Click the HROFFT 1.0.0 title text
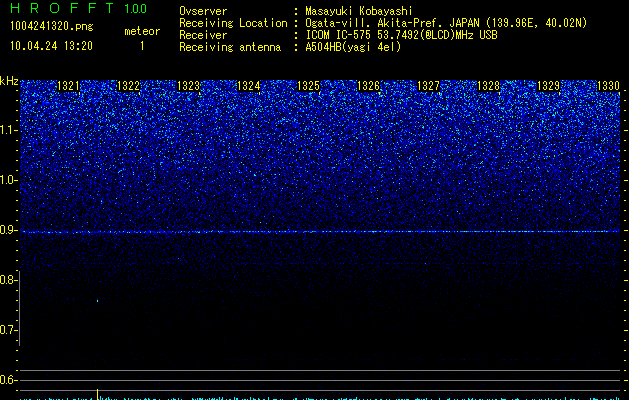Image resolution: width=629 pixels, height=400 pixels. 79,8
